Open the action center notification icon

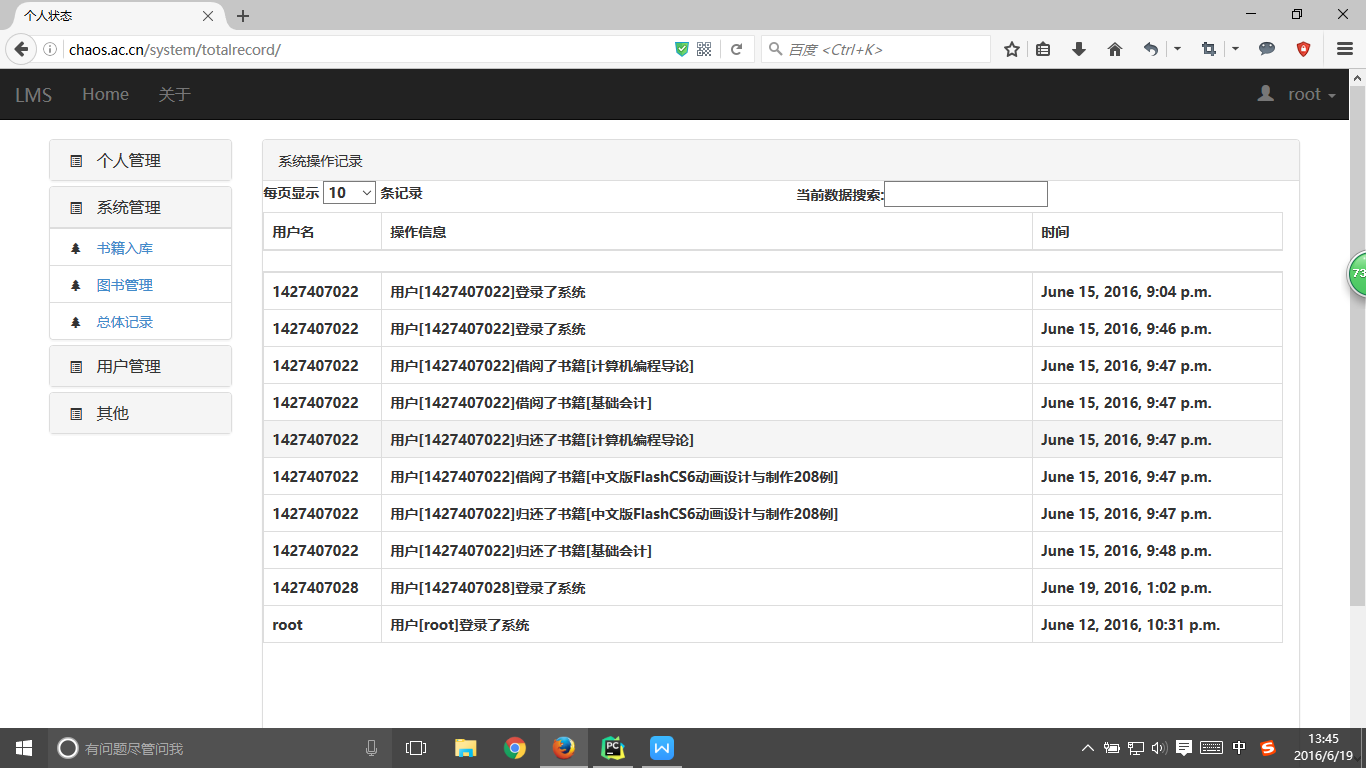tap(1184, 748)
